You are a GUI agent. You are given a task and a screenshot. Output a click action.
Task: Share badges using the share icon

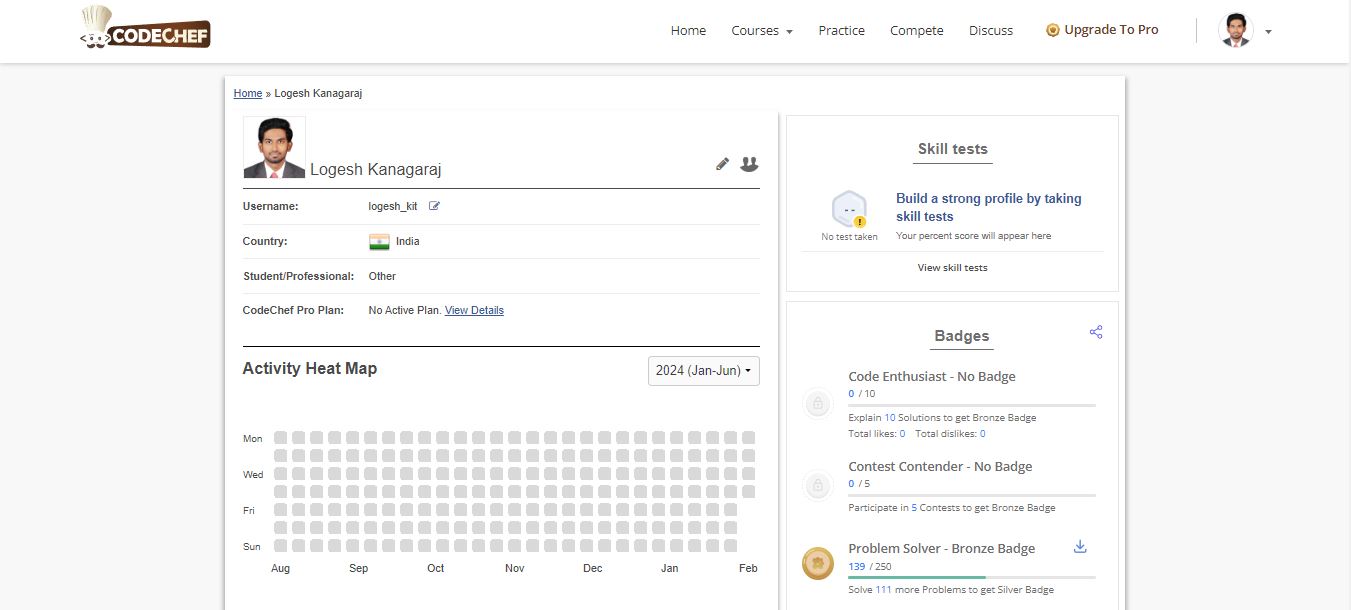(x=1096, y=332)
